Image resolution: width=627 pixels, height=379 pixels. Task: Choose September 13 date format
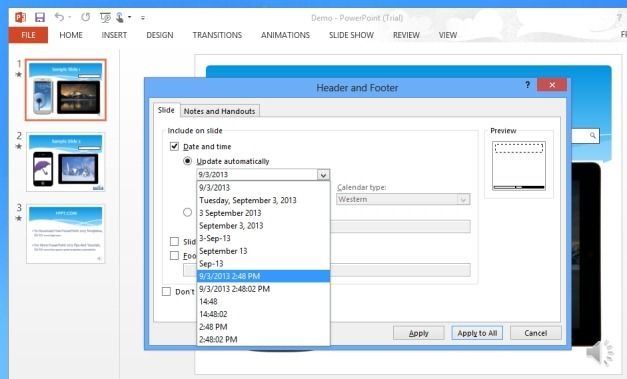263,251
